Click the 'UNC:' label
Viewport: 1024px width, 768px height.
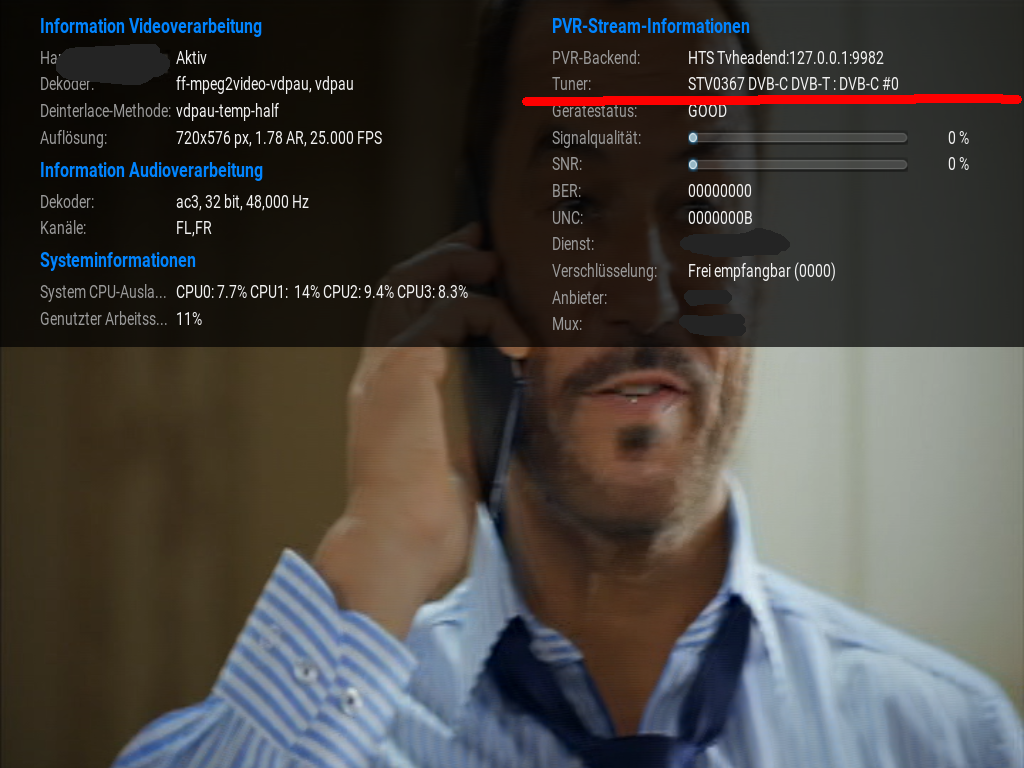(568, 218)
